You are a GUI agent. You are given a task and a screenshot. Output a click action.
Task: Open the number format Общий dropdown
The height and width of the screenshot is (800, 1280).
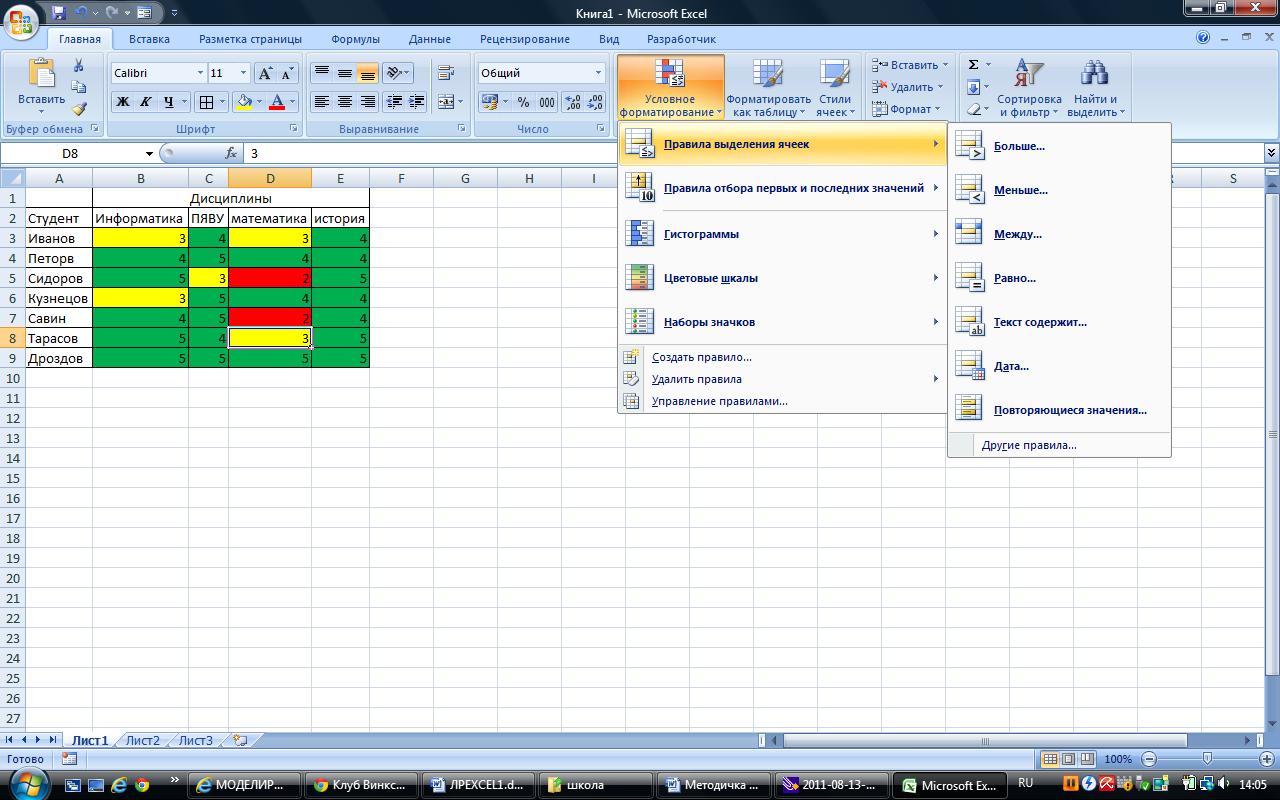(x=599, y=73)
